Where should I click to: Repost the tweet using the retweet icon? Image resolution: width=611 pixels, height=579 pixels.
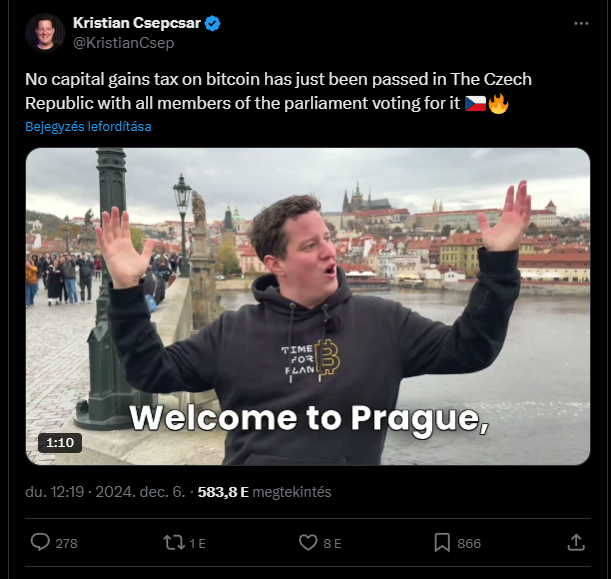point(174,542)
